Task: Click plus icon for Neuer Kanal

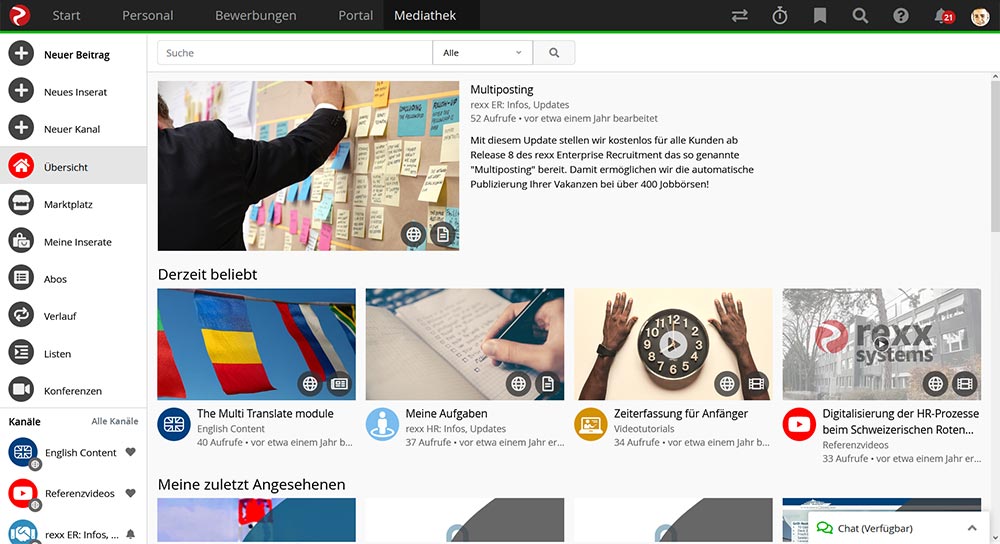Action: tap(21, 128)
